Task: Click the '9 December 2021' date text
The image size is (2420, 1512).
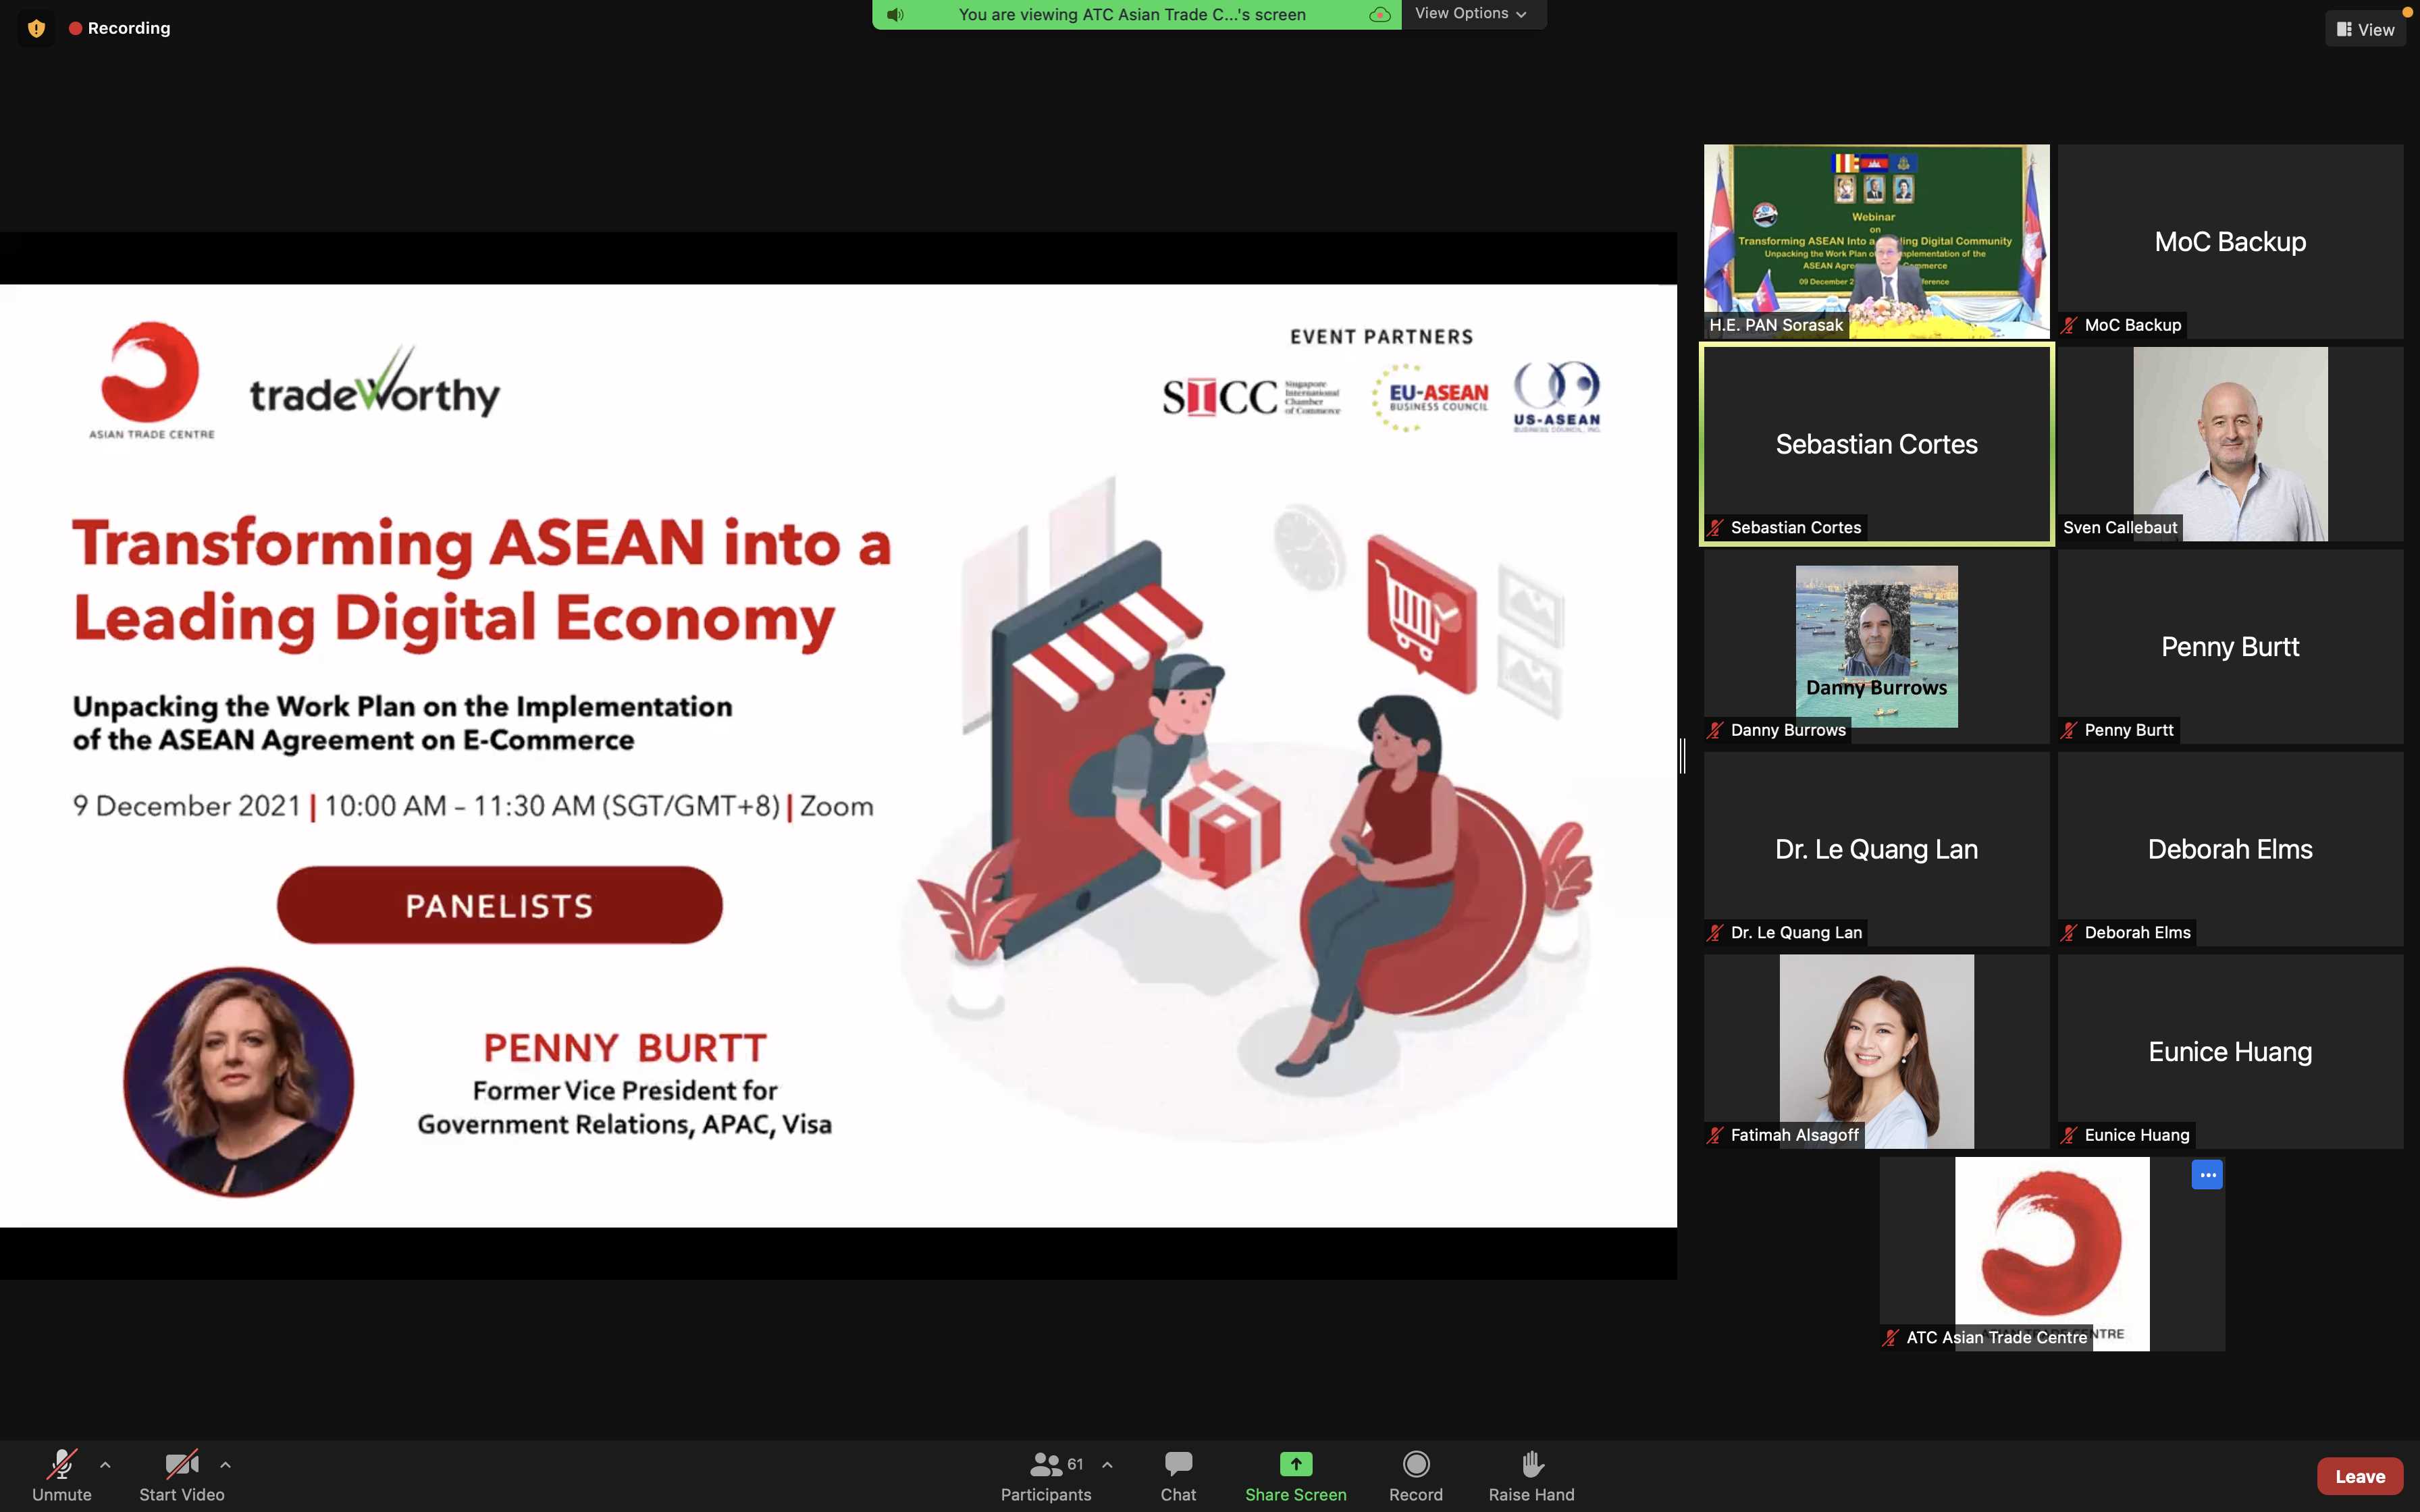Action: (186, 806)
